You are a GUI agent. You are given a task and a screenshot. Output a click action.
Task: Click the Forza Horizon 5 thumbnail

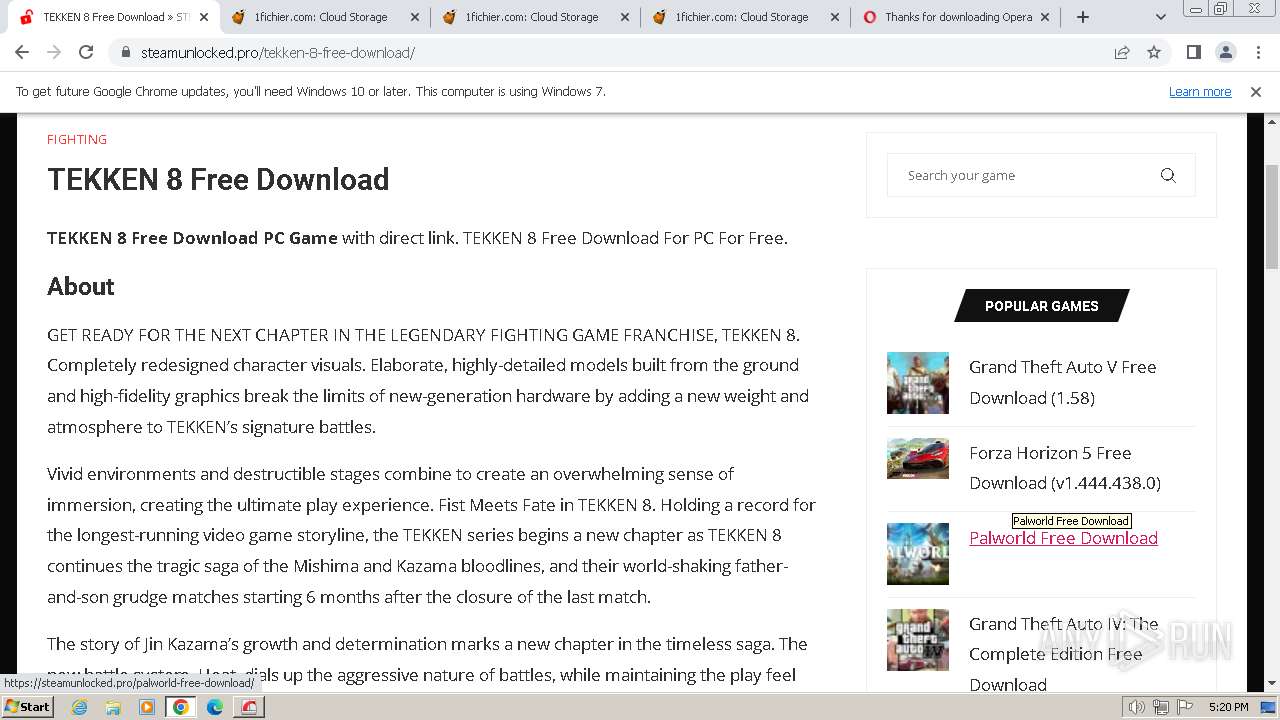[918, 458]
